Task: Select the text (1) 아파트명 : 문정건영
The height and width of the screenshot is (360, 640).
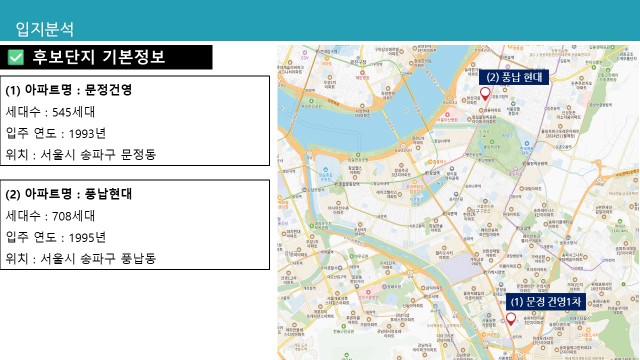Action: 69,90
